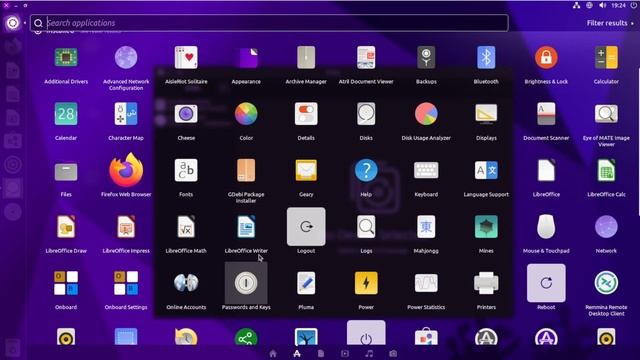Screen dimensions: 640x360
Task: Open the Files manager
Action: click(x=66, y=171)
